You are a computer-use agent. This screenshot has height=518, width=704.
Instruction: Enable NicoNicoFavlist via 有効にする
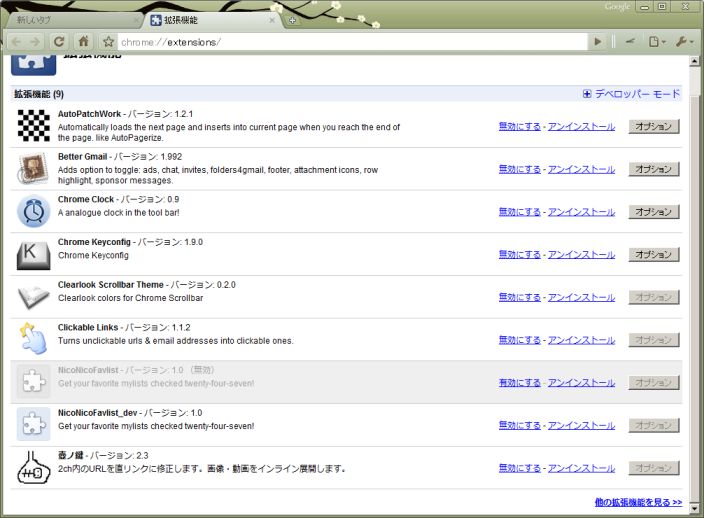tap(519, 382)
